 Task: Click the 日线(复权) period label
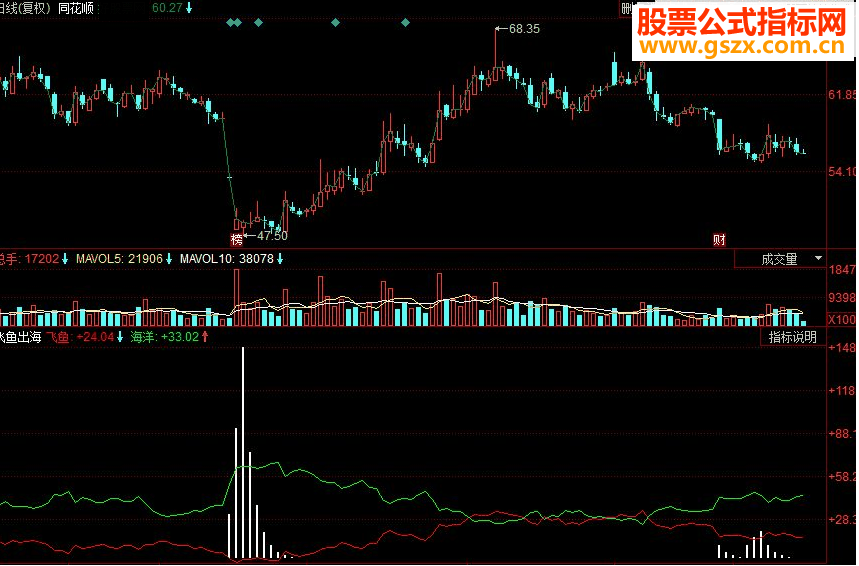[x=25, y=8]
